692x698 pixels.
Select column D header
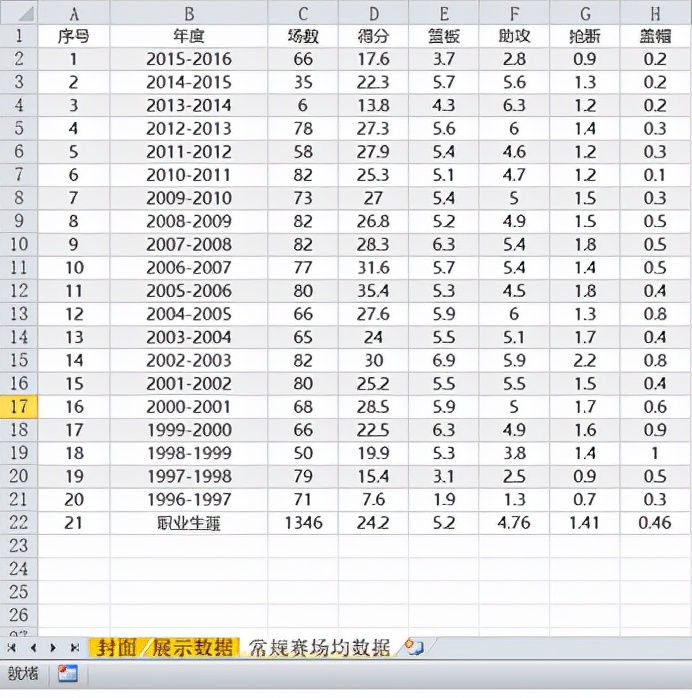click(x=373, y=13)
